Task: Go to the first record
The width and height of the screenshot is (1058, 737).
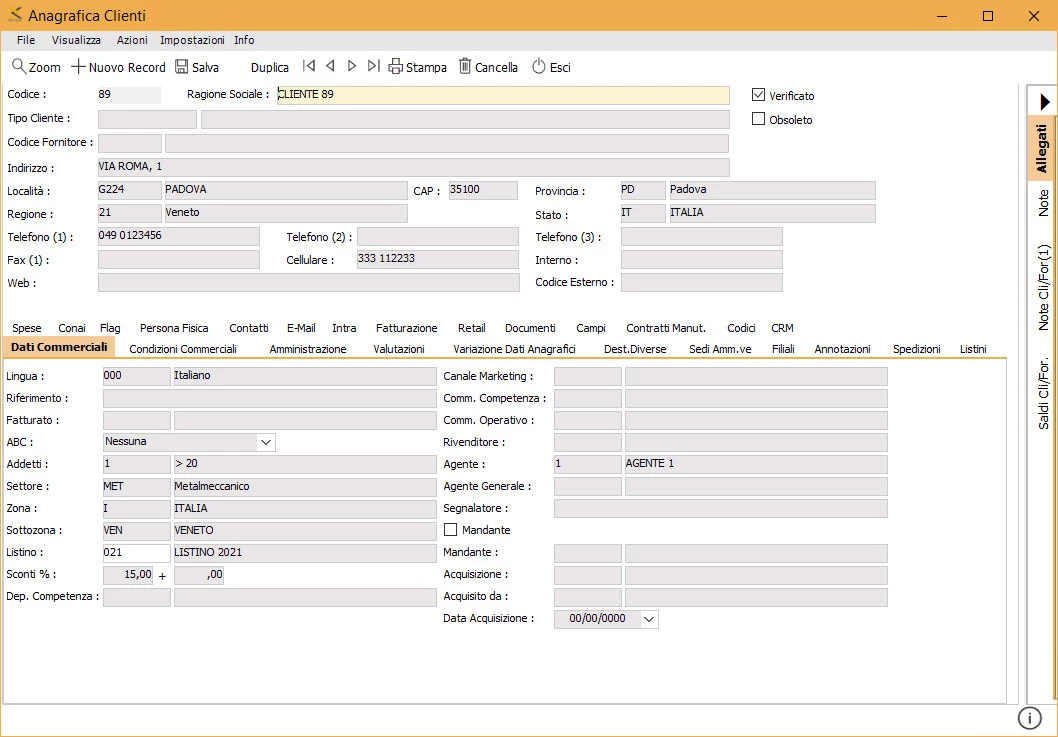Action: click(x=309, y=65)
